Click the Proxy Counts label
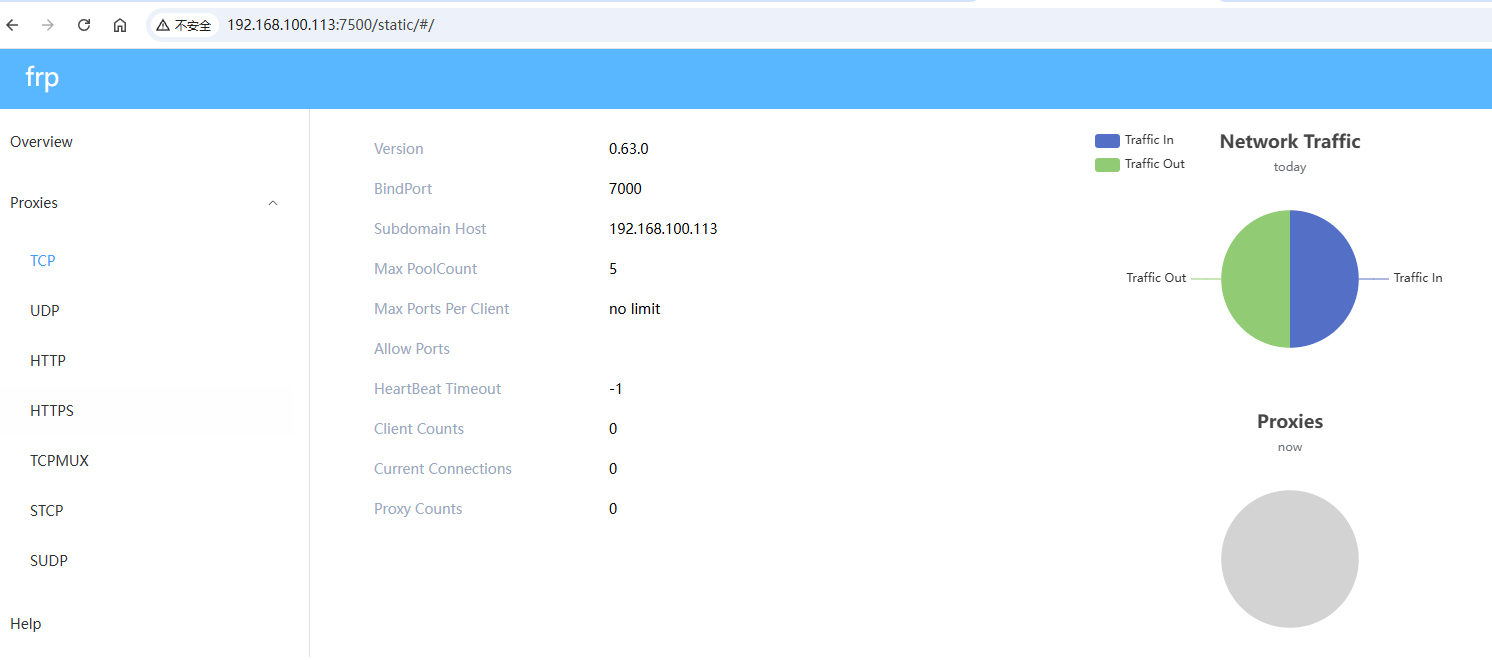This screenshot has height=660, width=1492. click(x=418, y=509)
